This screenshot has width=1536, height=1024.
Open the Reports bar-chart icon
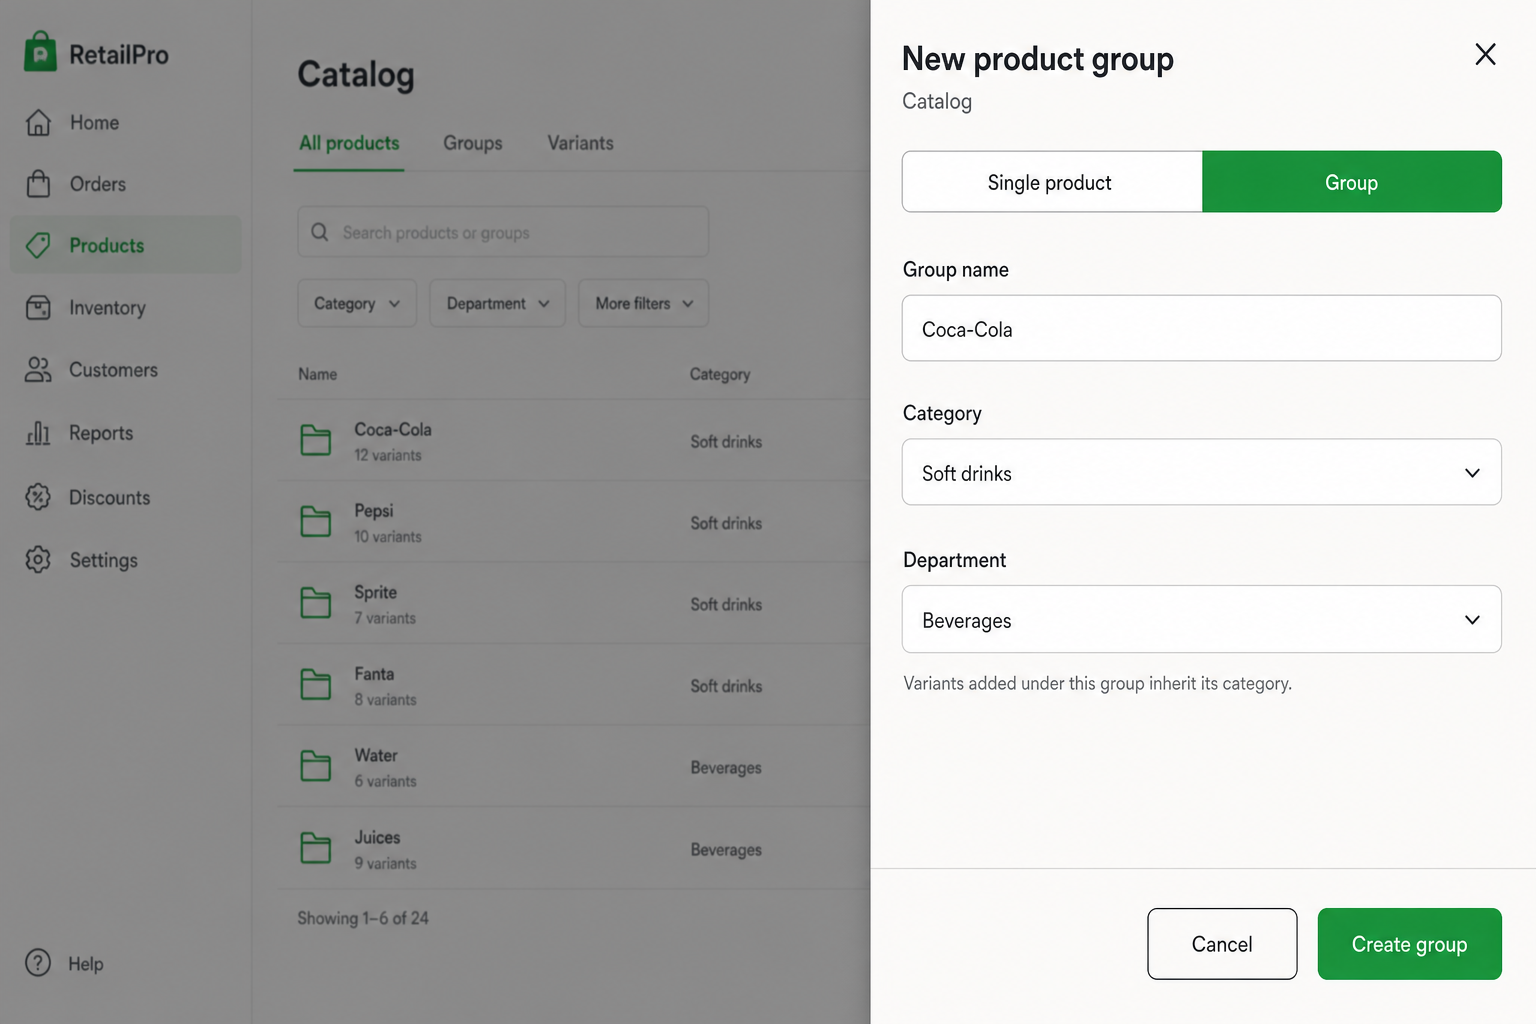point(38,433)
